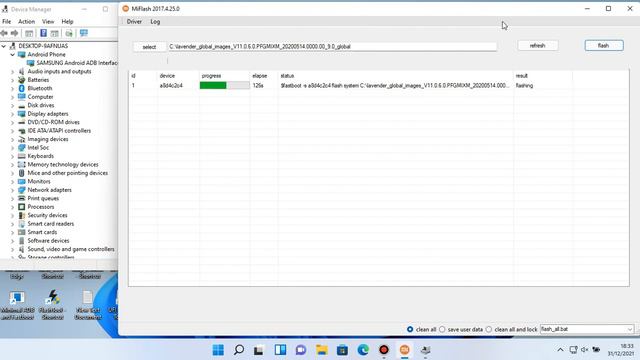Image resolution: width=640 pixels, height=360 pixels.
Task: Expand the Disk drives category arrow
Action: pyautogui.click(x=13, y=105)
